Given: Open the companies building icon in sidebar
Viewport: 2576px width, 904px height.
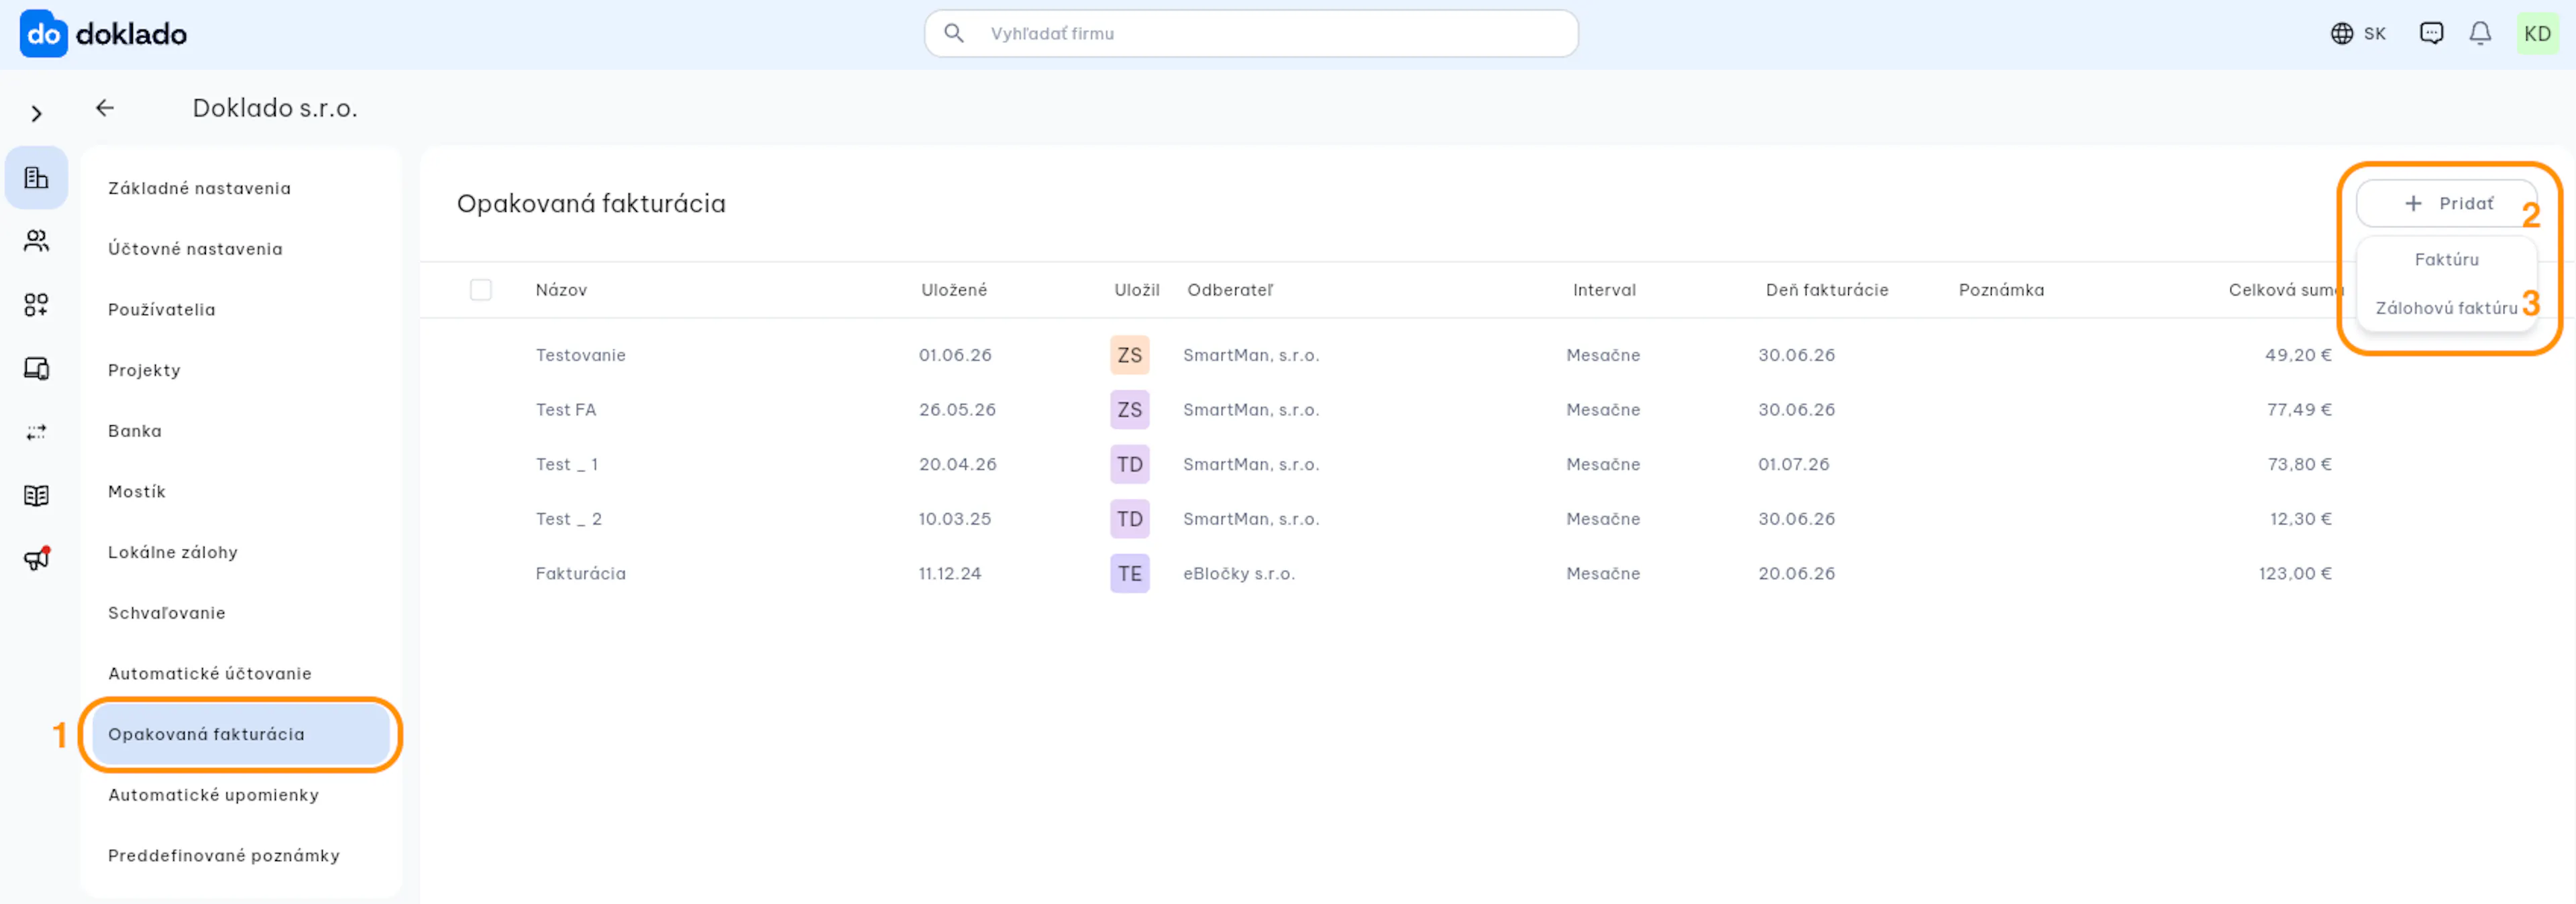Looking at the screenshot, I should pyautogui.click(x=37, y=177).
